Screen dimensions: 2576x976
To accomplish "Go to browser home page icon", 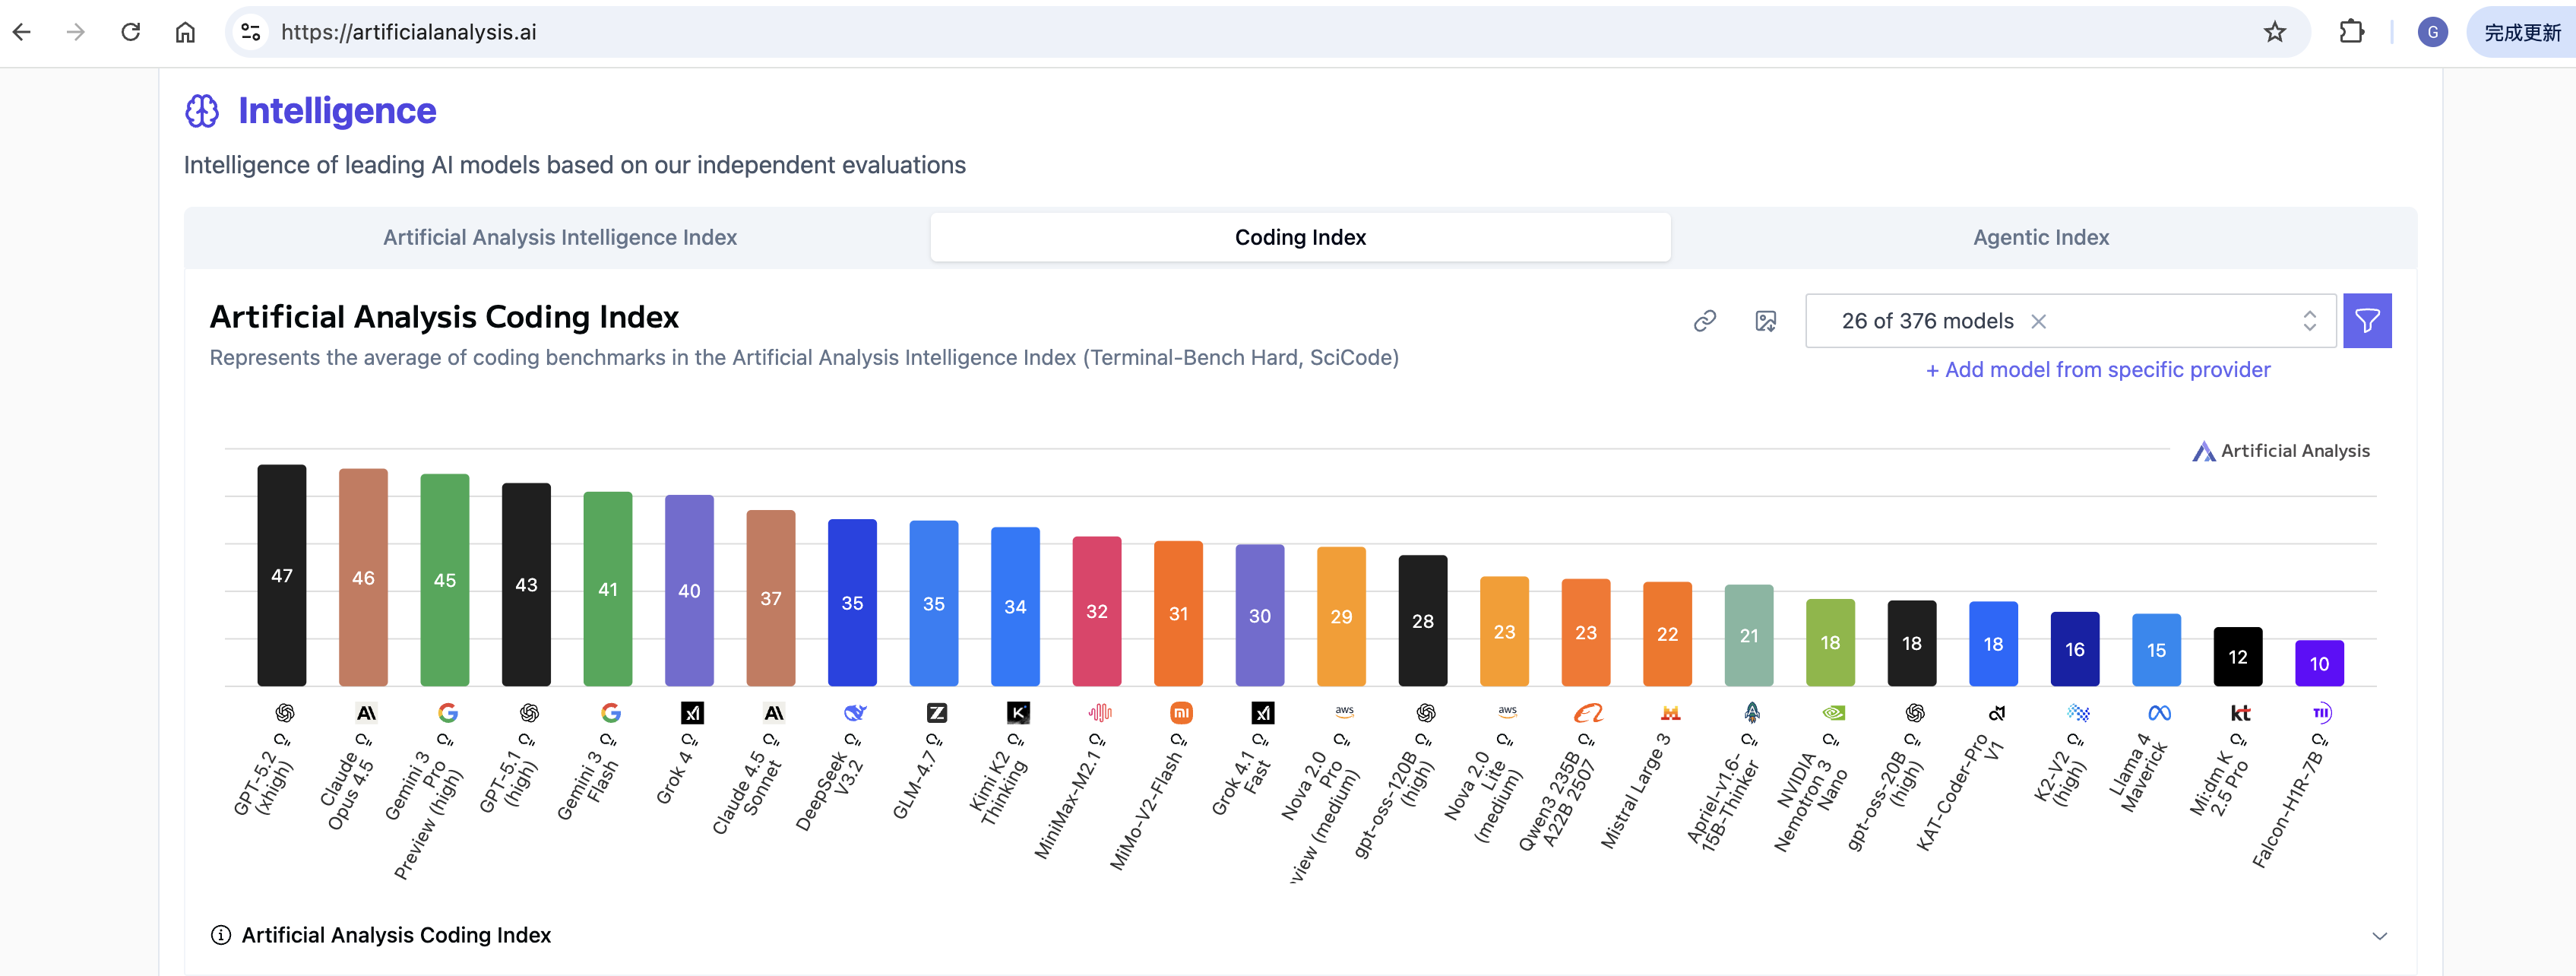I will [185, 32].
